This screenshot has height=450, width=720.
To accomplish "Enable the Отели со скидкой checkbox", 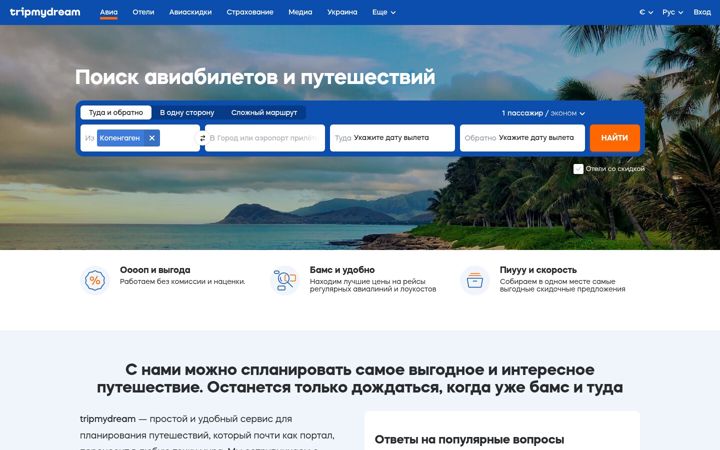I will 578,169.
